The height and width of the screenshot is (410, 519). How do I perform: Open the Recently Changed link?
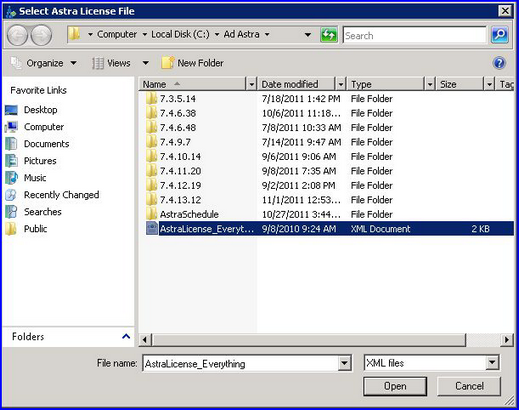click(x=61, y=195)
